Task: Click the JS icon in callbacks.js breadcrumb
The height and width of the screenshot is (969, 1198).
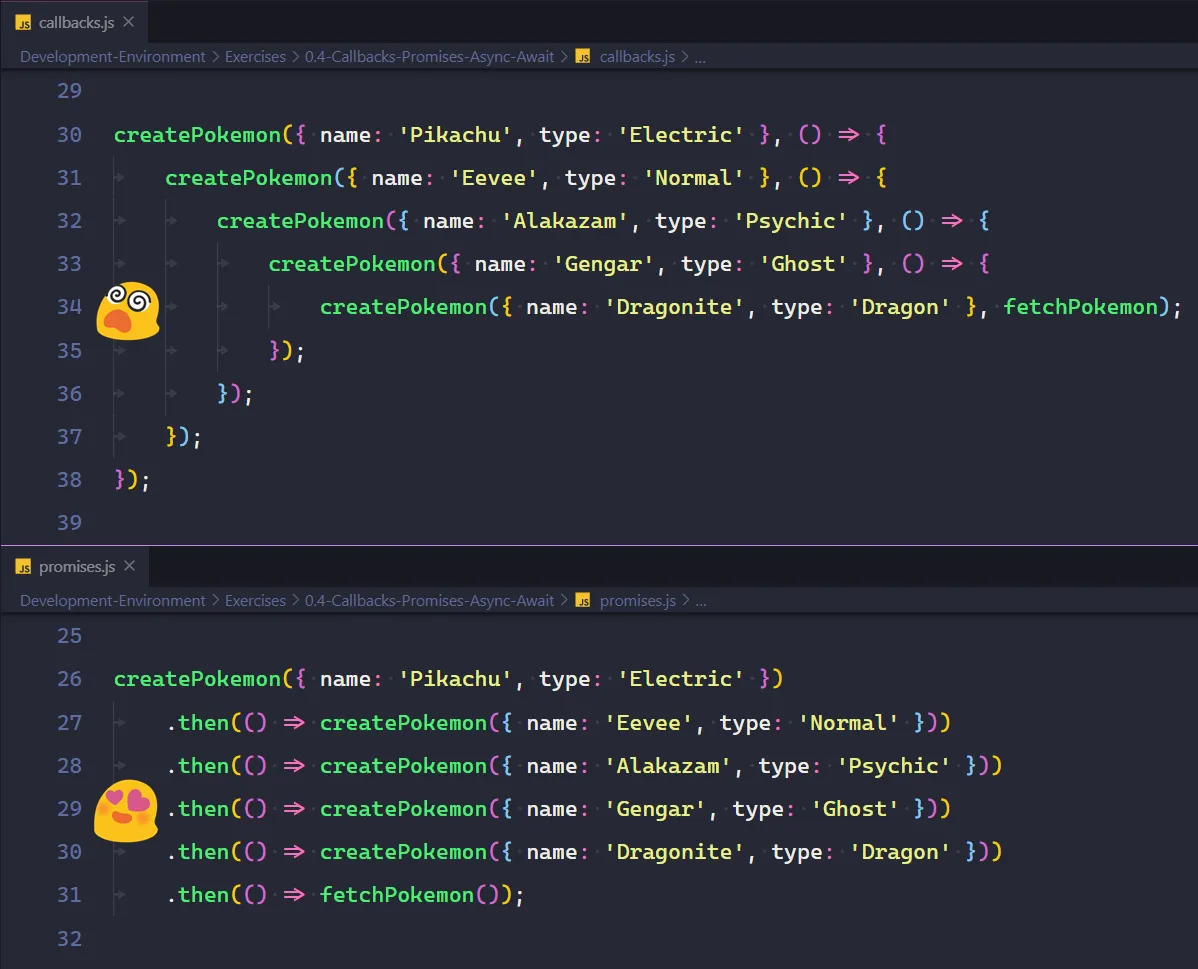Action: (x=583, y=57)
